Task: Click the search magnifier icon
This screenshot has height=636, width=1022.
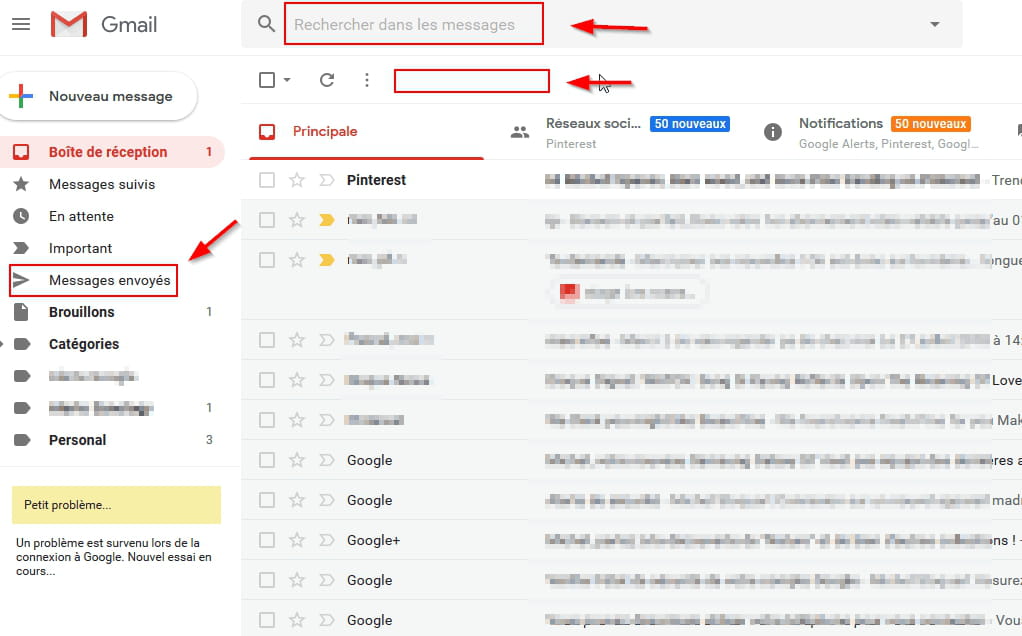Action: point(266,24)
